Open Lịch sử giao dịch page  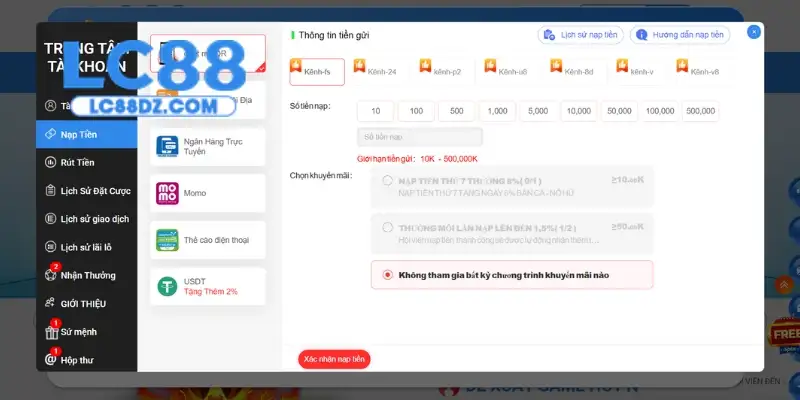[86, 219]
